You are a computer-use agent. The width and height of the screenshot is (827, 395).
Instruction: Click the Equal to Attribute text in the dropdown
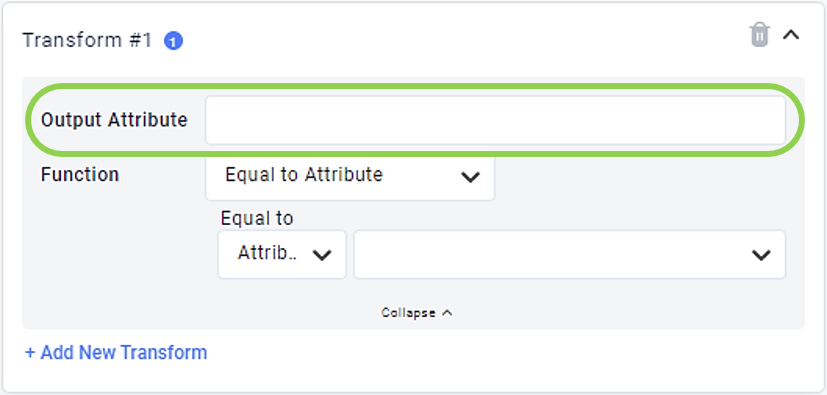(304, 175)
